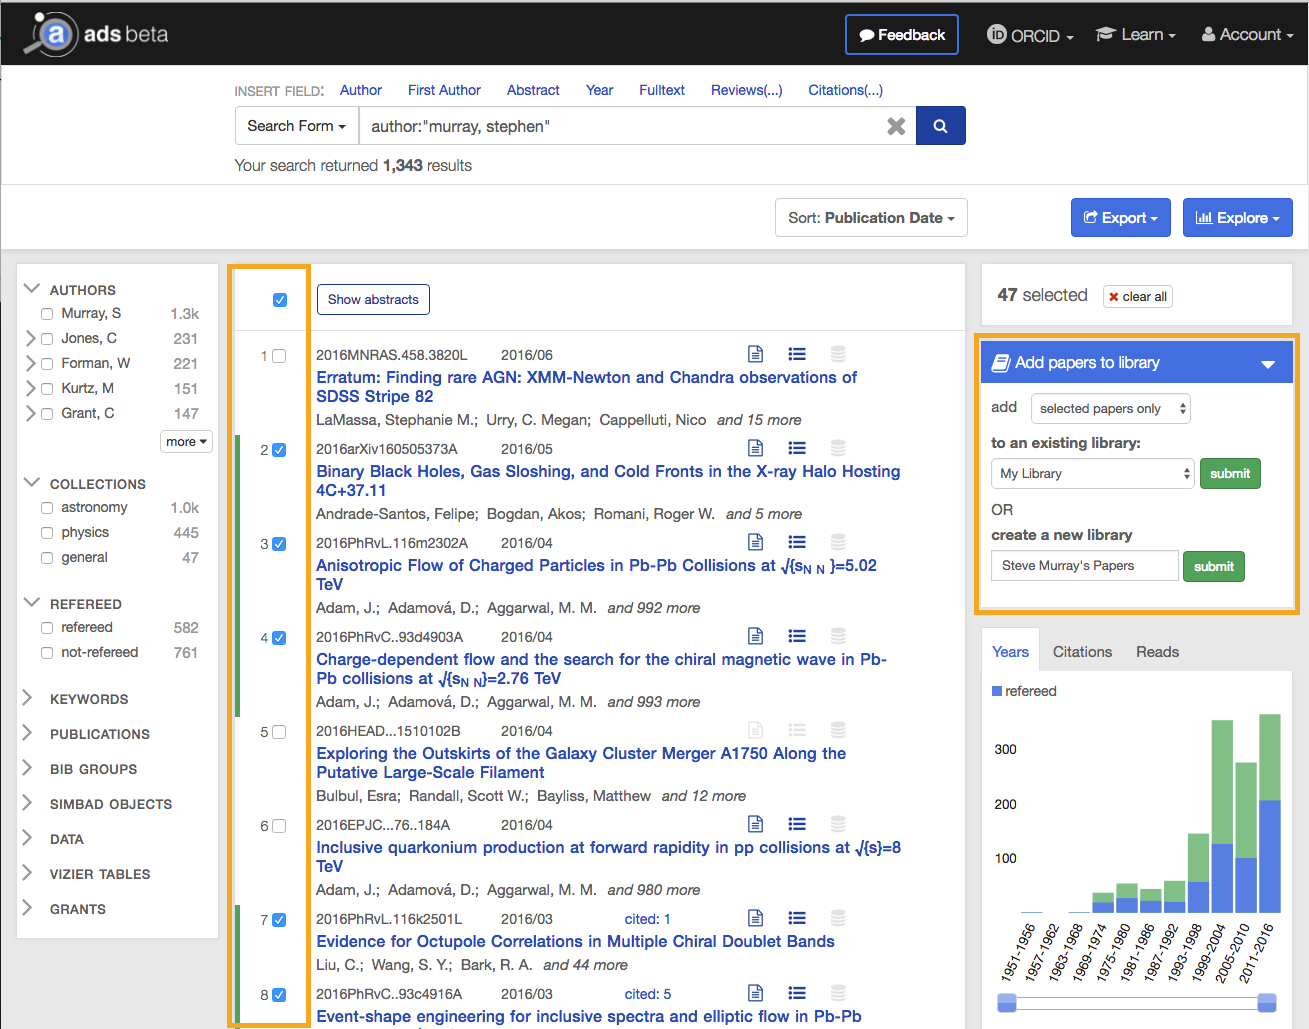Click the ORCID icon in the top bar
The width and height of the screenshot is (1309, 1029).
(997, 34)
